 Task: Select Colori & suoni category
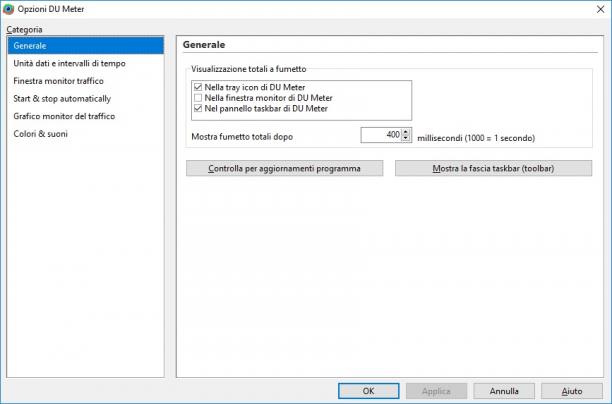[x=85, y=133]
